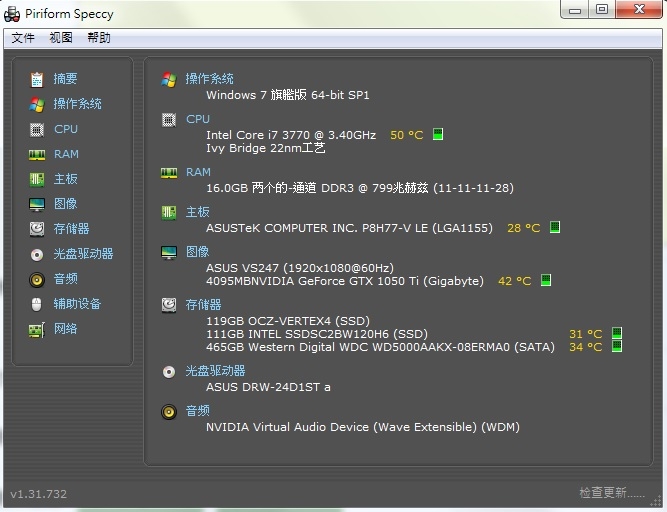Click the motherboard icon in sidebar
Image resolution: width=667 pixels, height=512 pixels.
pyautogui.click(x=37, y=179)
